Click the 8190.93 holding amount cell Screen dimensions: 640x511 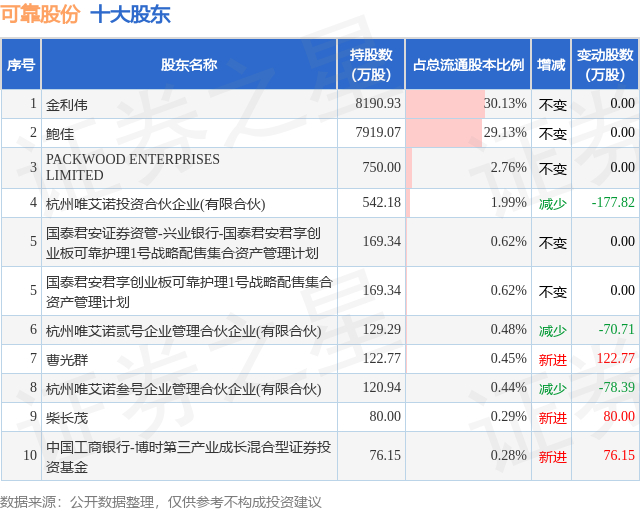coord(377,104)
